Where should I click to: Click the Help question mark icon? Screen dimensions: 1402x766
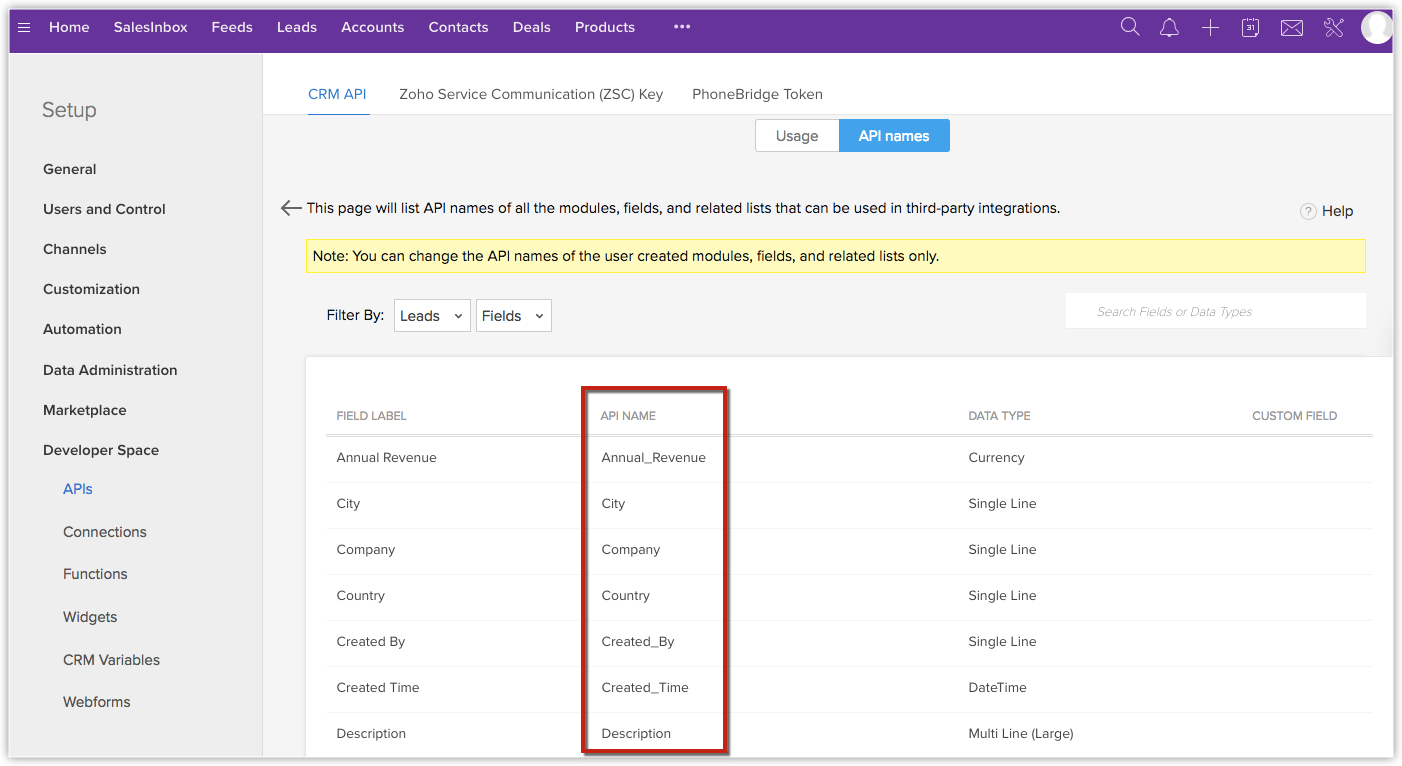click(x=1308, y=211)
